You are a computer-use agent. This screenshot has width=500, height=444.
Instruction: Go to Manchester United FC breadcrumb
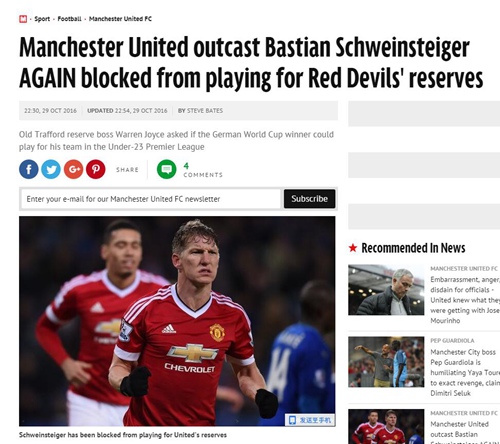coord(120,19)
